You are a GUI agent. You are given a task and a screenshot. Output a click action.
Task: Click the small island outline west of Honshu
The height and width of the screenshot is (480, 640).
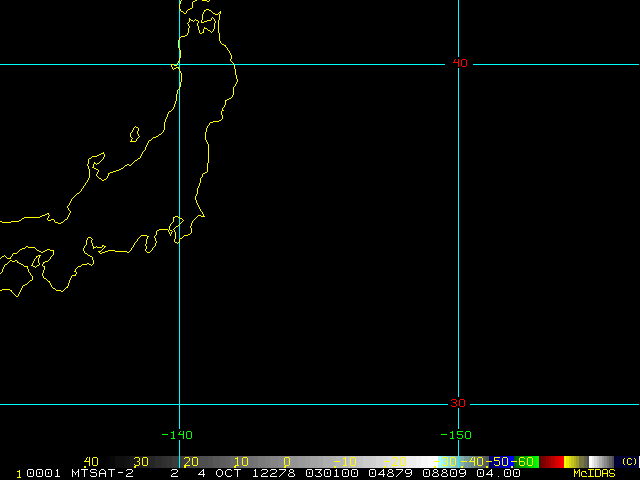[134, 133]
